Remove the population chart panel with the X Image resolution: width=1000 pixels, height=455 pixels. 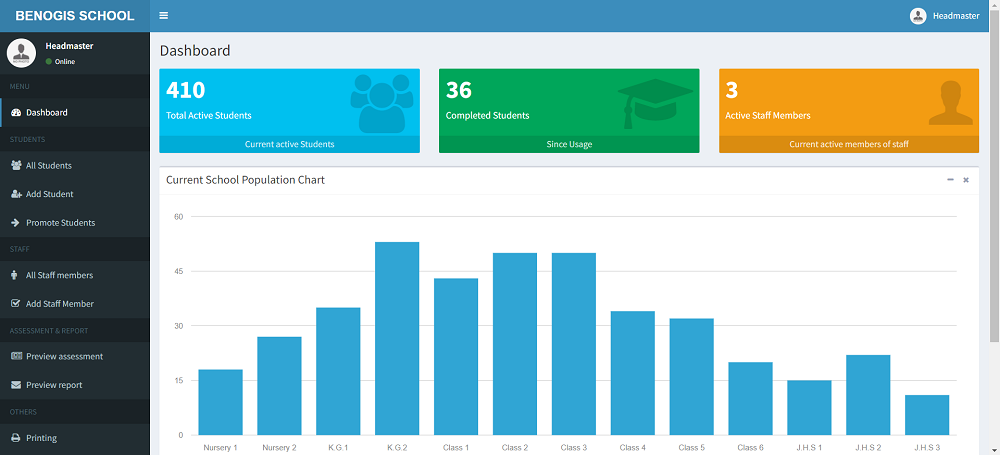pos(966,180)
